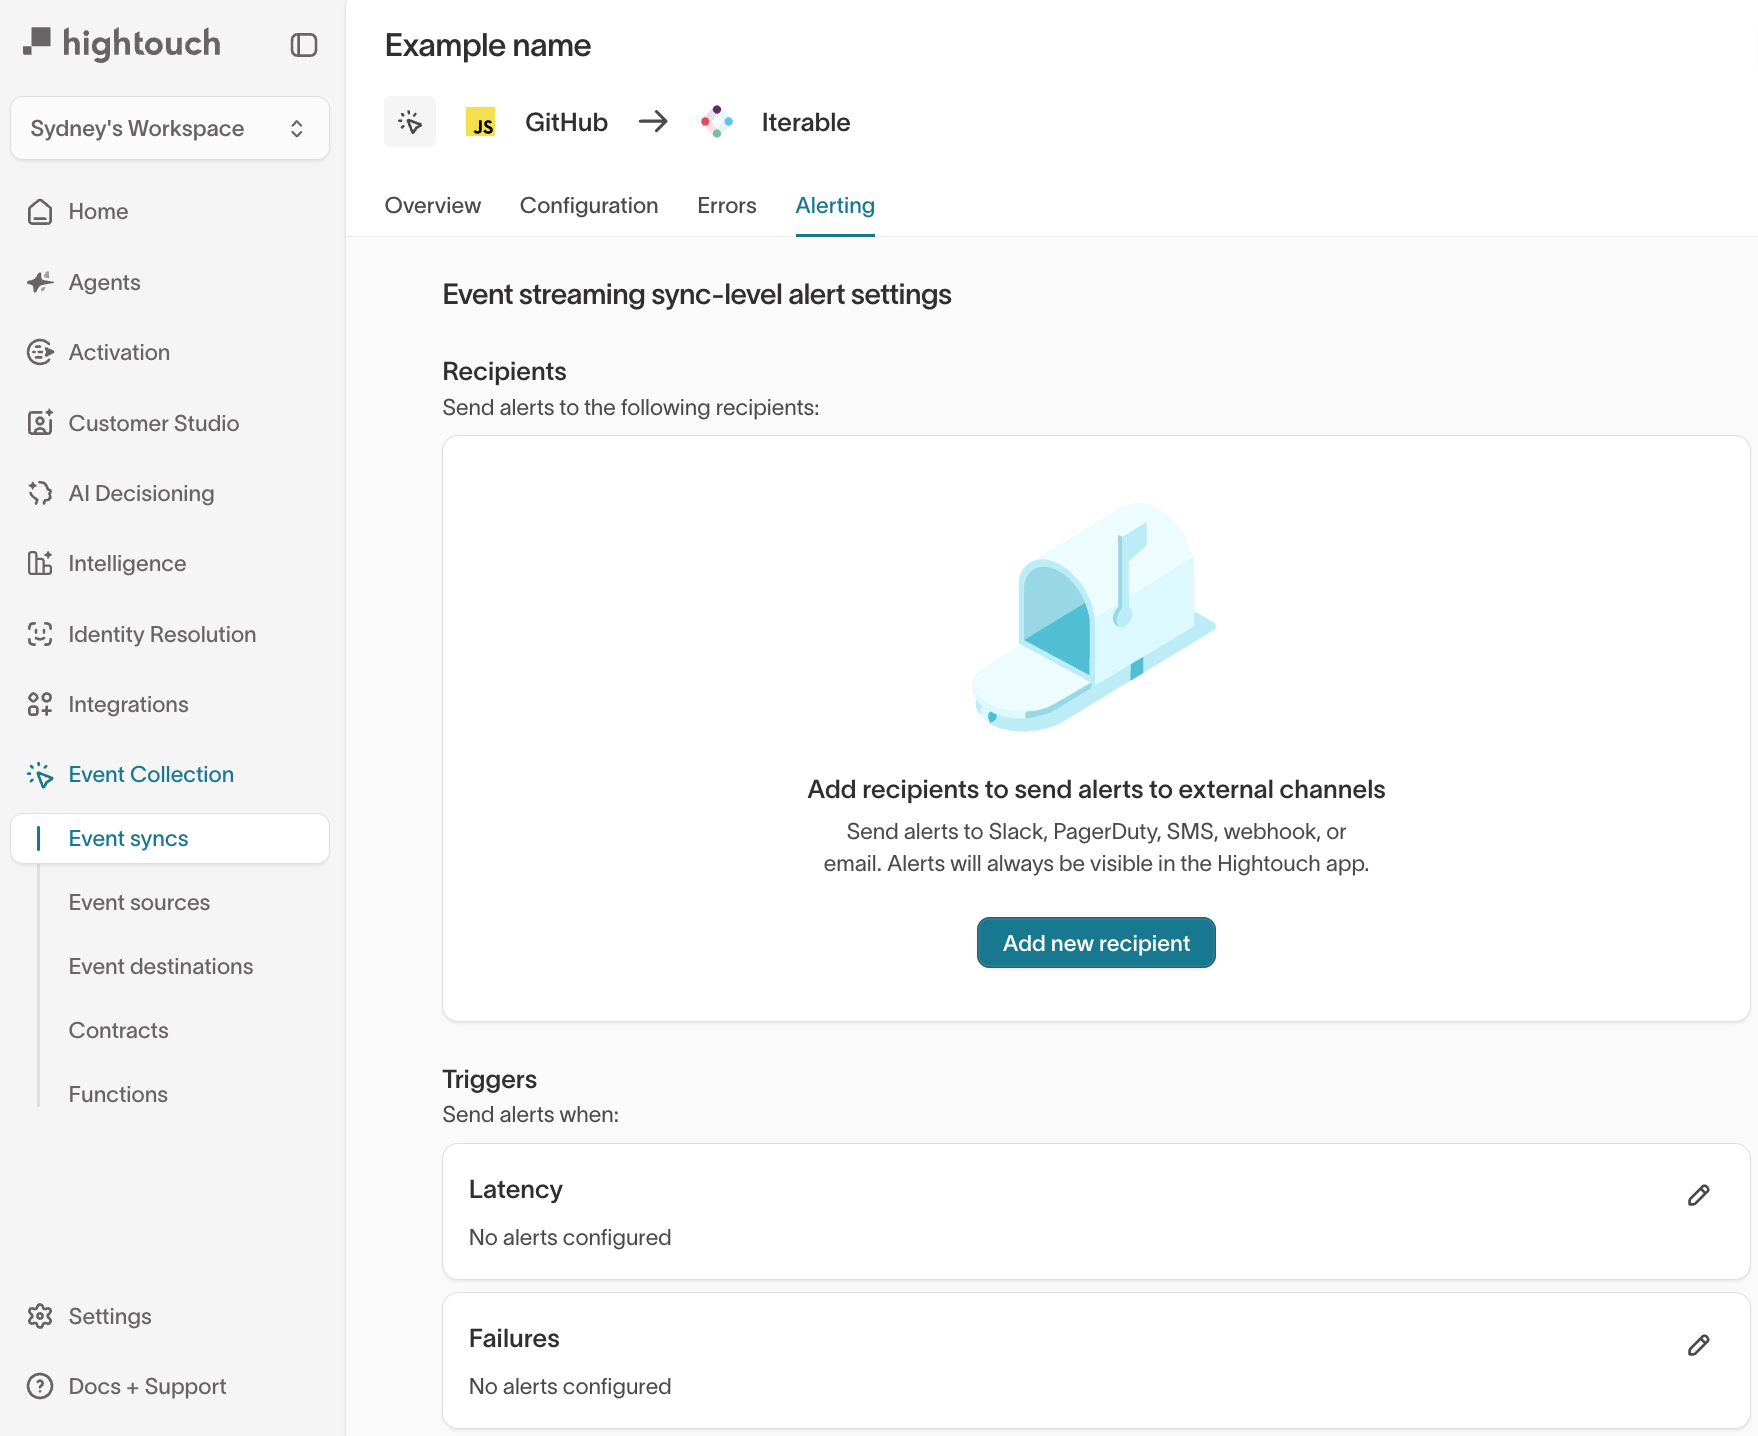Select the Home icon in sidebar
The height and width of the screenshot is (1436, 1758).
point(40,211)
